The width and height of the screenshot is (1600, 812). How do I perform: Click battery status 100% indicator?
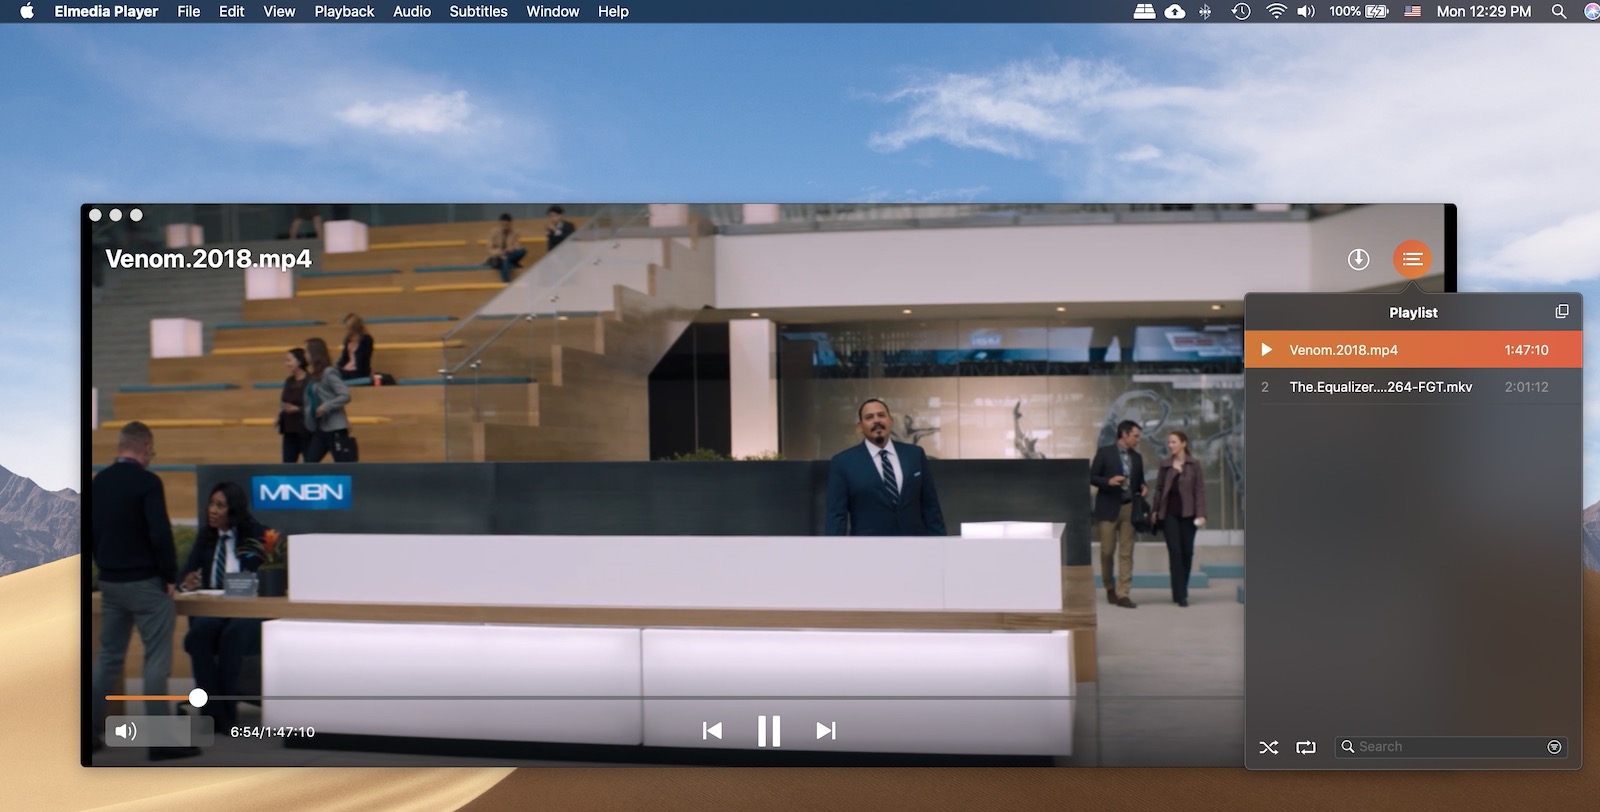pos(1359,11)
